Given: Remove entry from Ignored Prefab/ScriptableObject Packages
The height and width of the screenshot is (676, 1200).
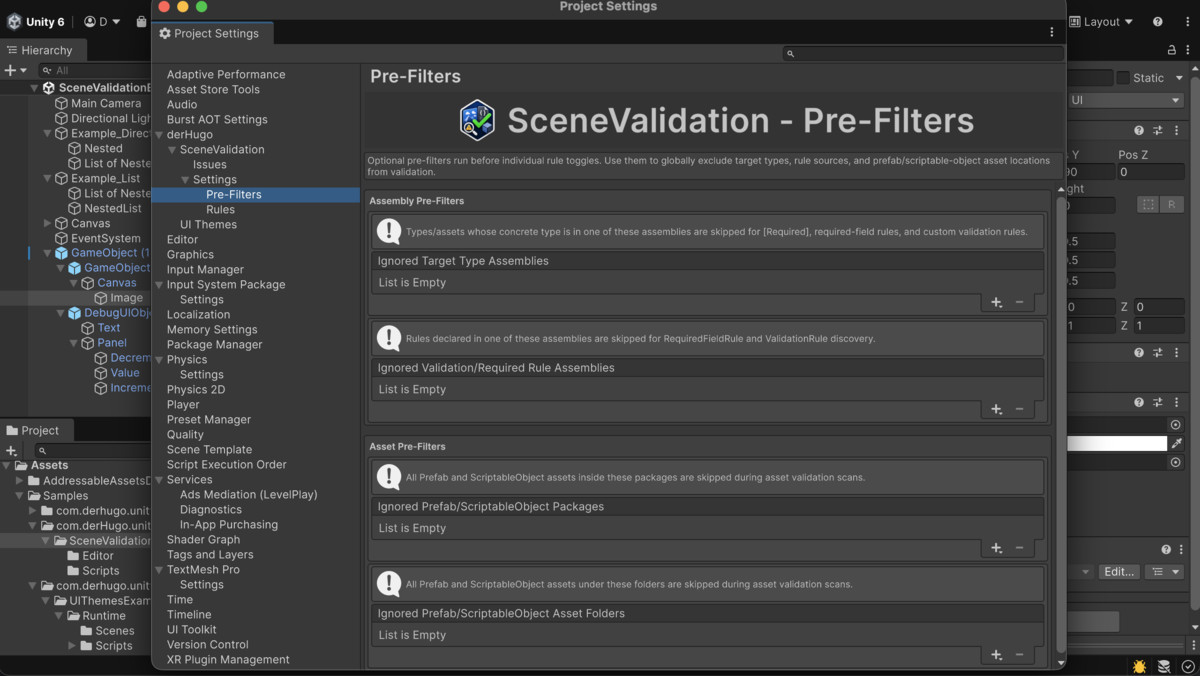Looking at the screenshot, I should (x=1020, y=548).
